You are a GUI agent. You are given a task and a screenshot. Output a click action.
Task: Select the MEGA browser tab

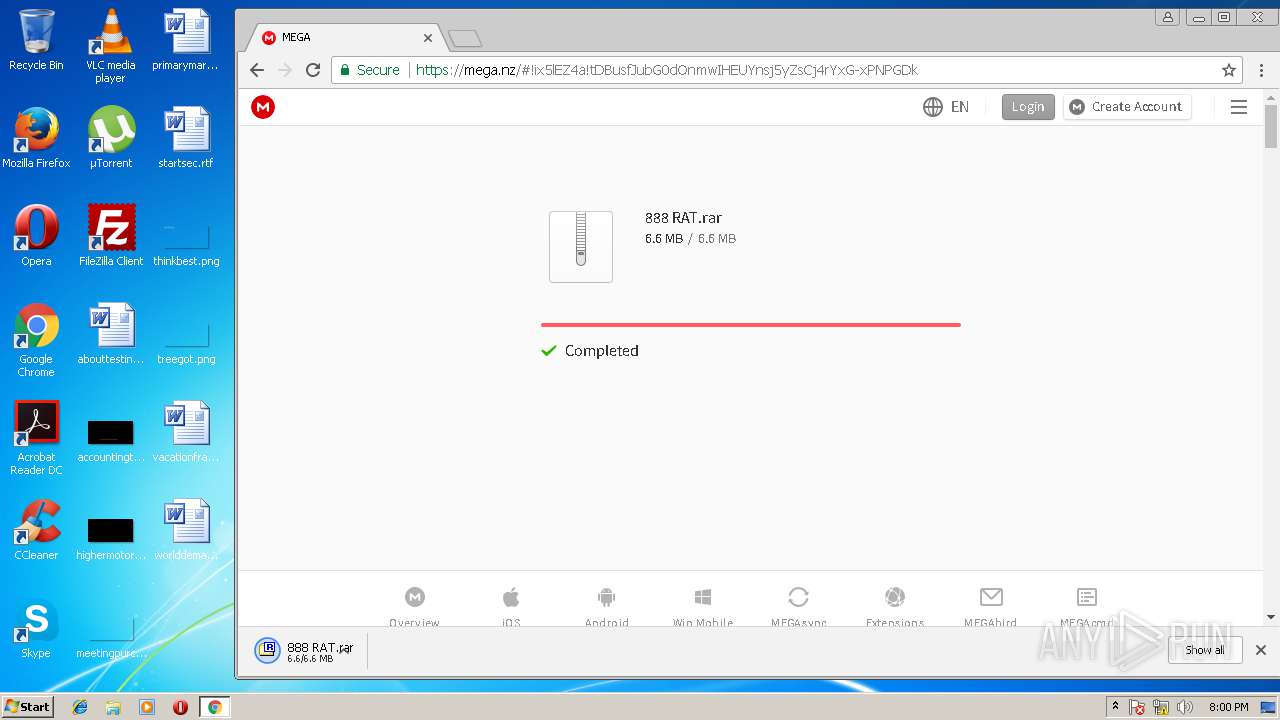click(343, 38)
